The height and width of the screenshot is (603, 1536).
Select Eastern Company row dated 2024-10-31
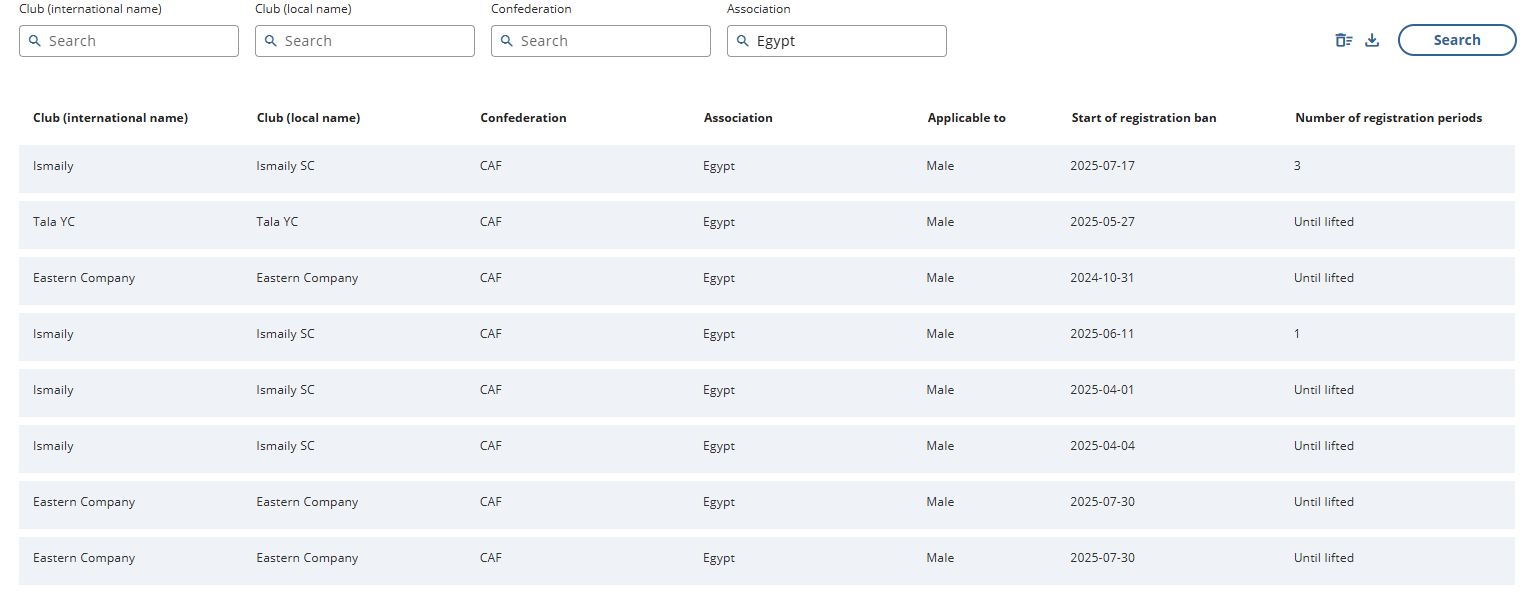(x=767, y=278)
